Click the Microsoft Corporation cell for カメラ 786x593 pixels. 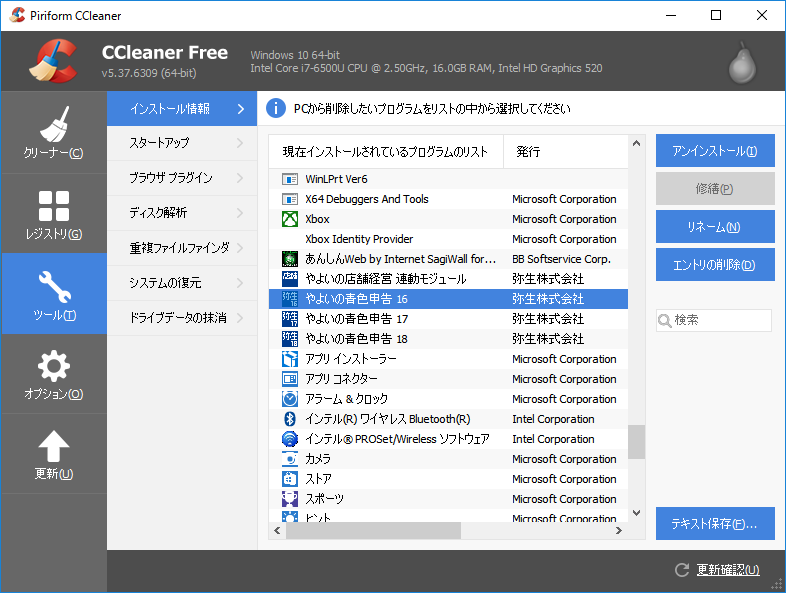point(564,459)
